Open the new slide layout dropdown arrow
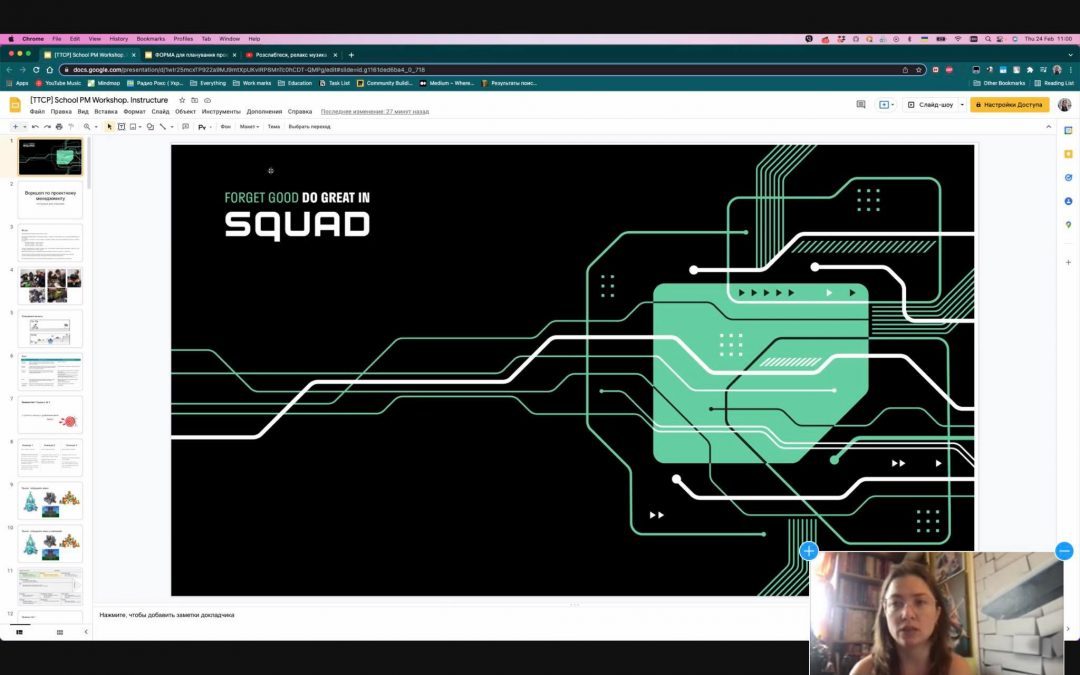The width and height of the screenshot is (1080, 675). 25,127
